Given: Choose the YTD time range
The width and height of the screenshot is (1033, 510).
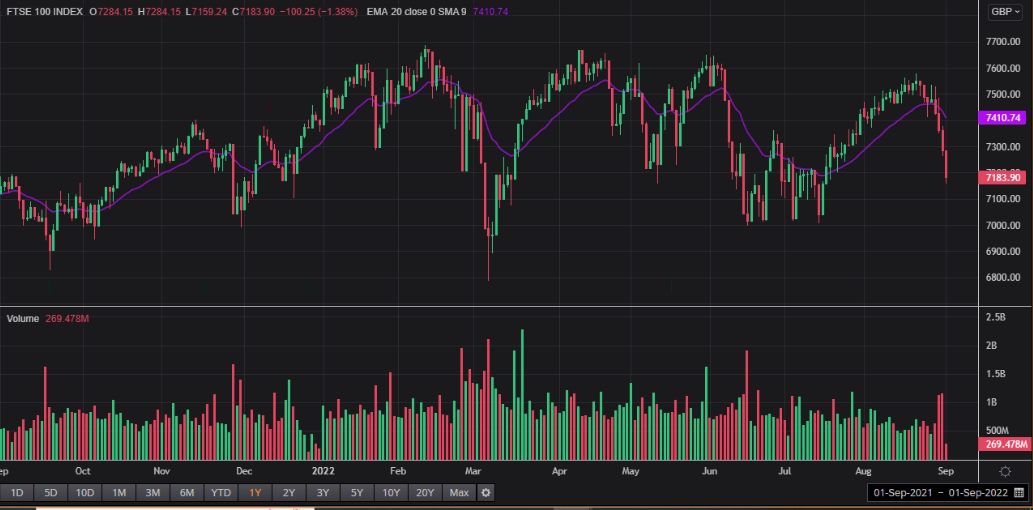Looking at the screenshot, I should [221, 493].
